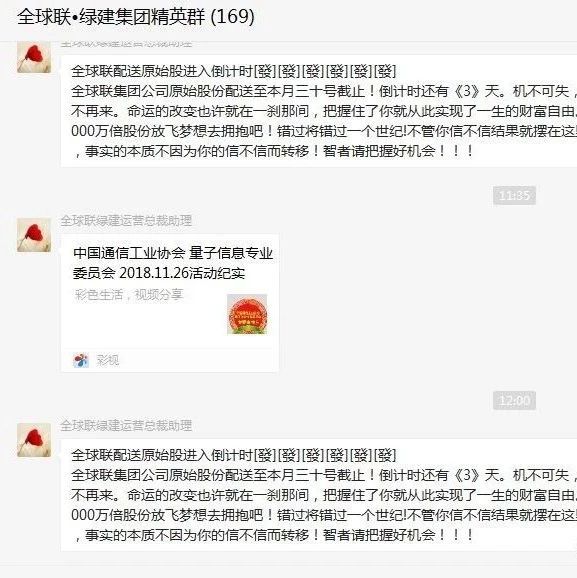Click the 12:00 timestamp label
This screenshot has width=577, height=578.
tap(514, 400)
